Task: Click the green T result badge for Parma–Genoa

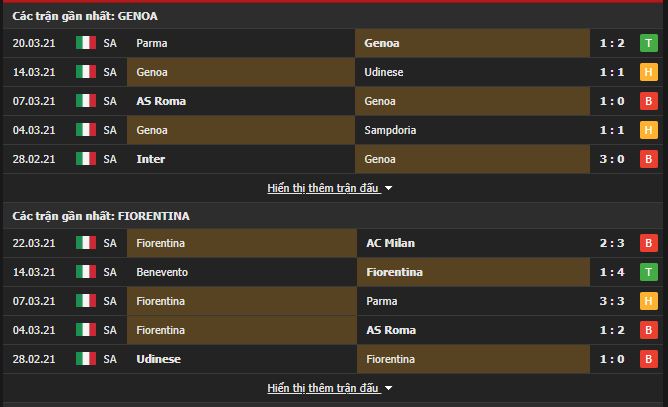Action: point(648,43)
